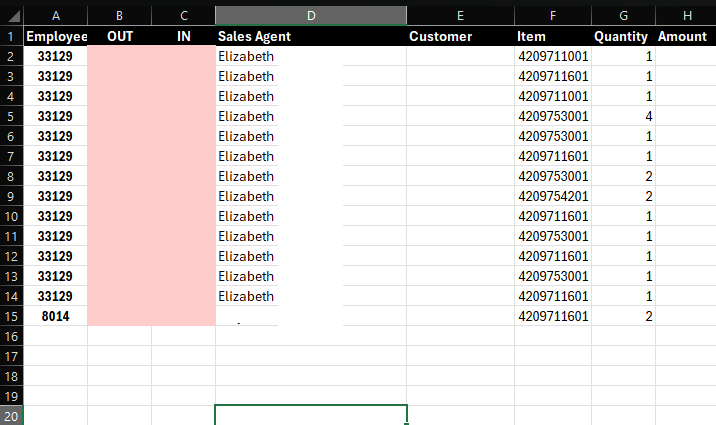
Task: Click the Select All corner triangle
Action: (x=13, y=16)
